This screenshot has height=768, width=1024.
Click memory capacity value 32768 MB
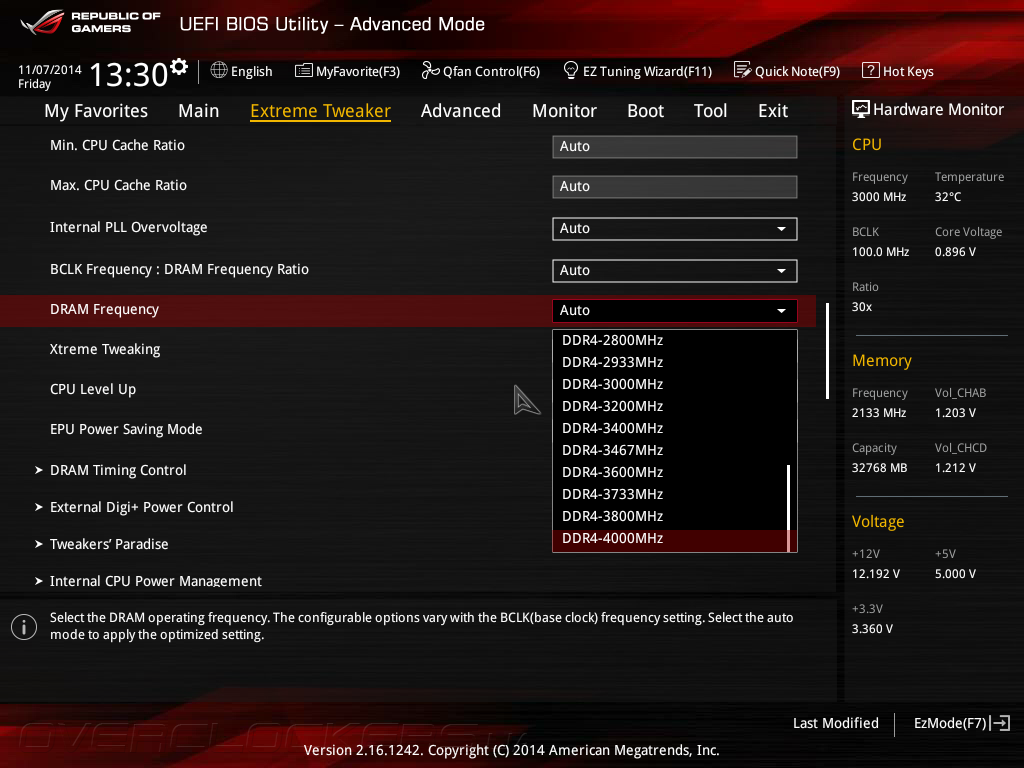click(x=879, y=468)
